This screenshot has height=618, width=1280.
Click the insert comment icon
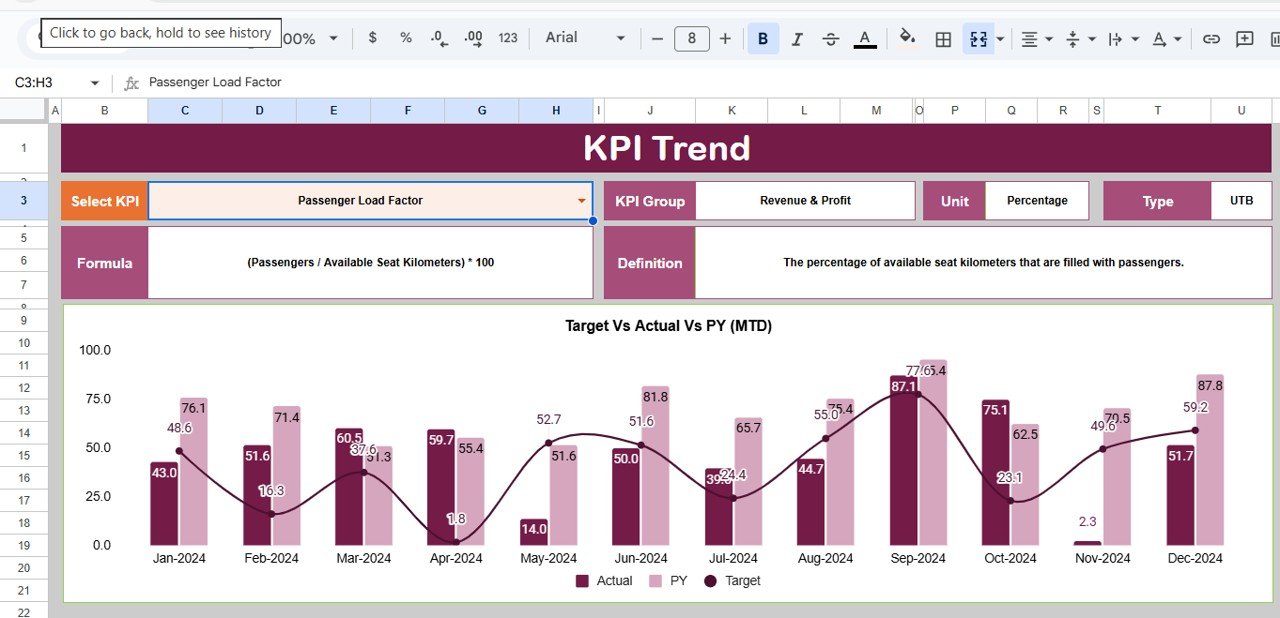pos(1245,39)
